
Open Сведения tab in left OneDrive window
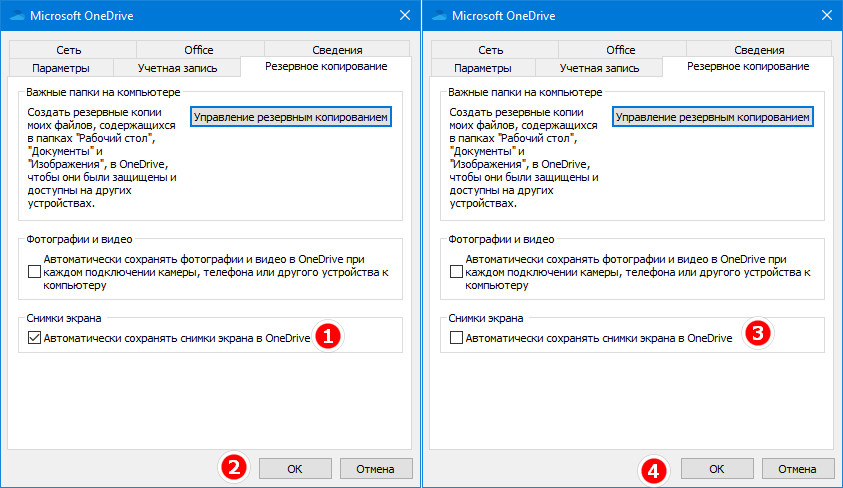pos(337,50)
